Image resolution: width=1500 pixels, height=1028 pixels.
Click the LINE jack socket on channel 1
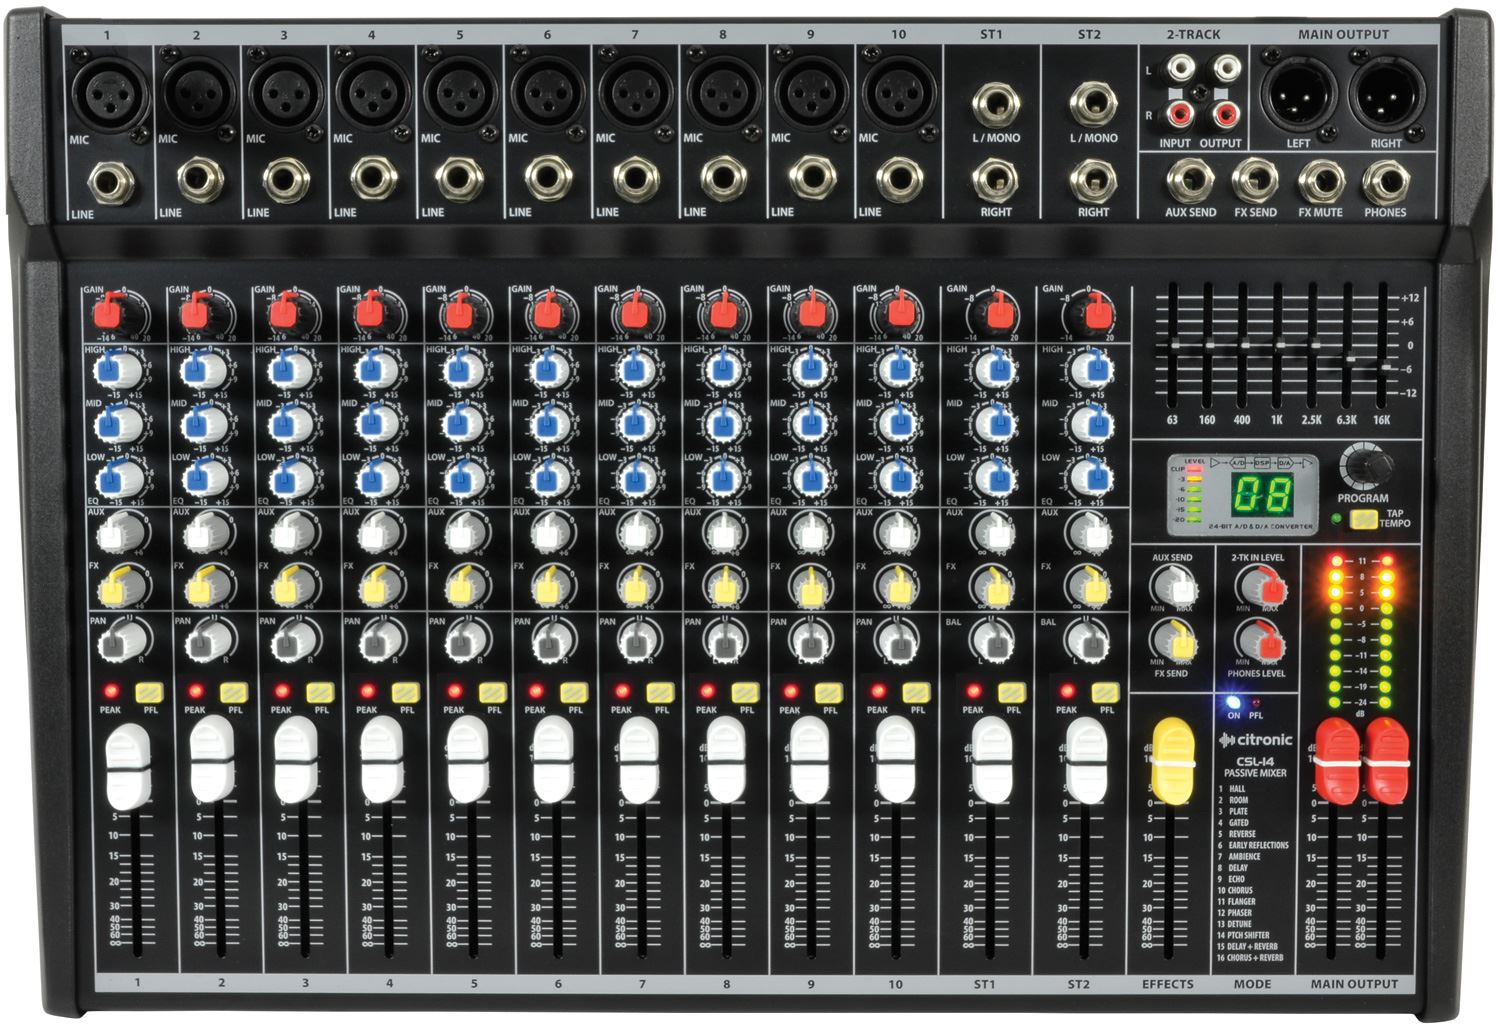coord(108,182)
